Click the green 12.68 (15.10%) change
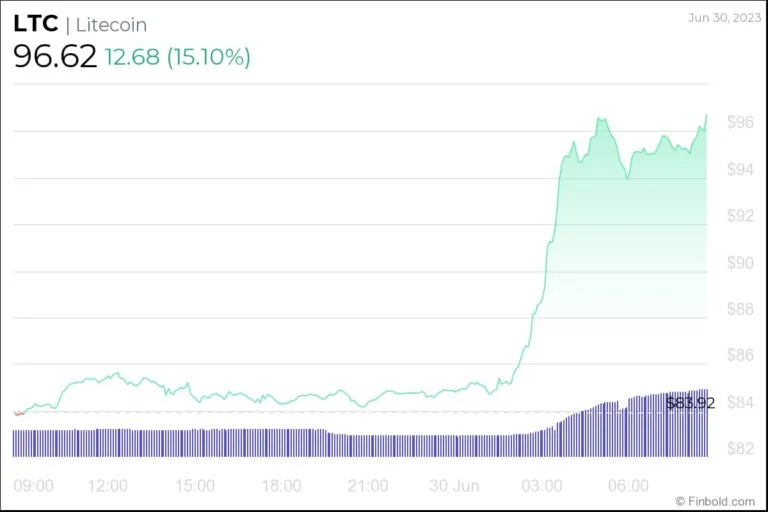768x512 pixels. [177, 57]
